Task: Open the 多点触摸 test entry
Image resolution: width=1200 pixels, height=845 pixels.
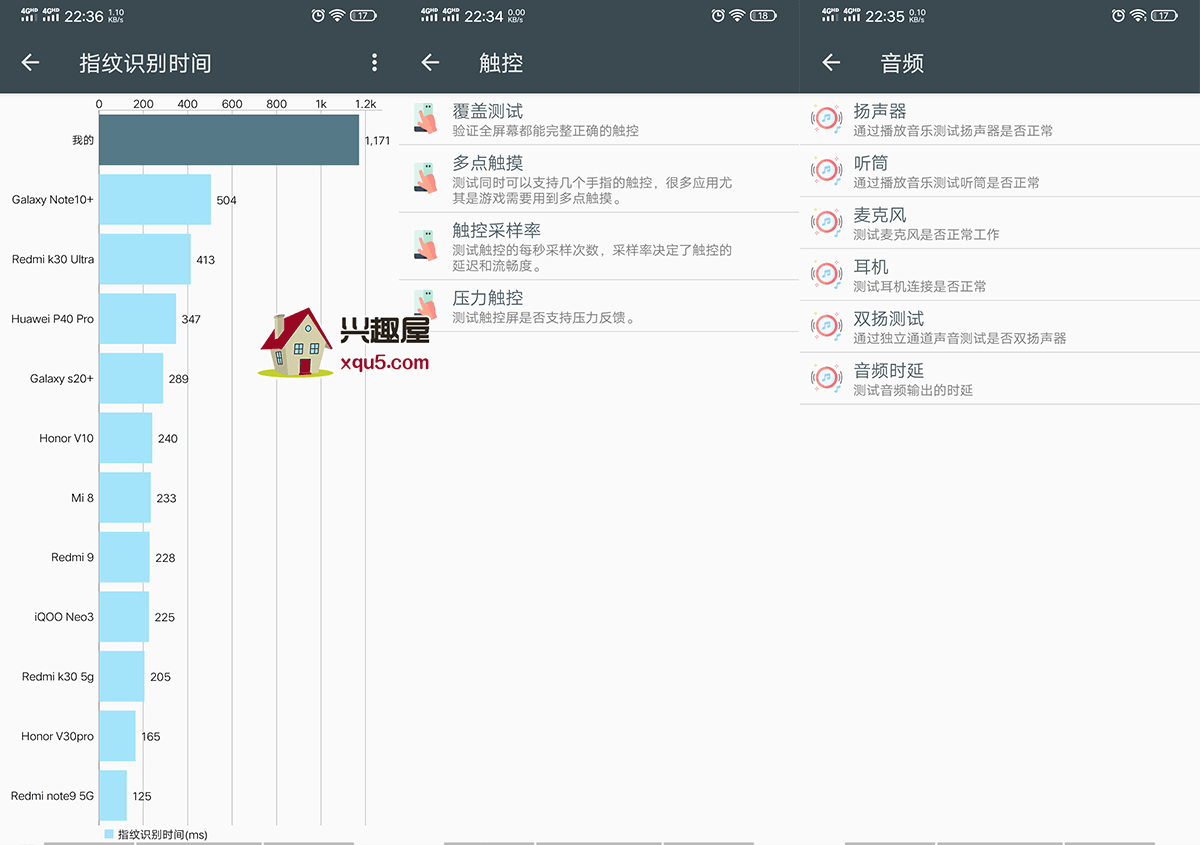Action: click(599, 179)
